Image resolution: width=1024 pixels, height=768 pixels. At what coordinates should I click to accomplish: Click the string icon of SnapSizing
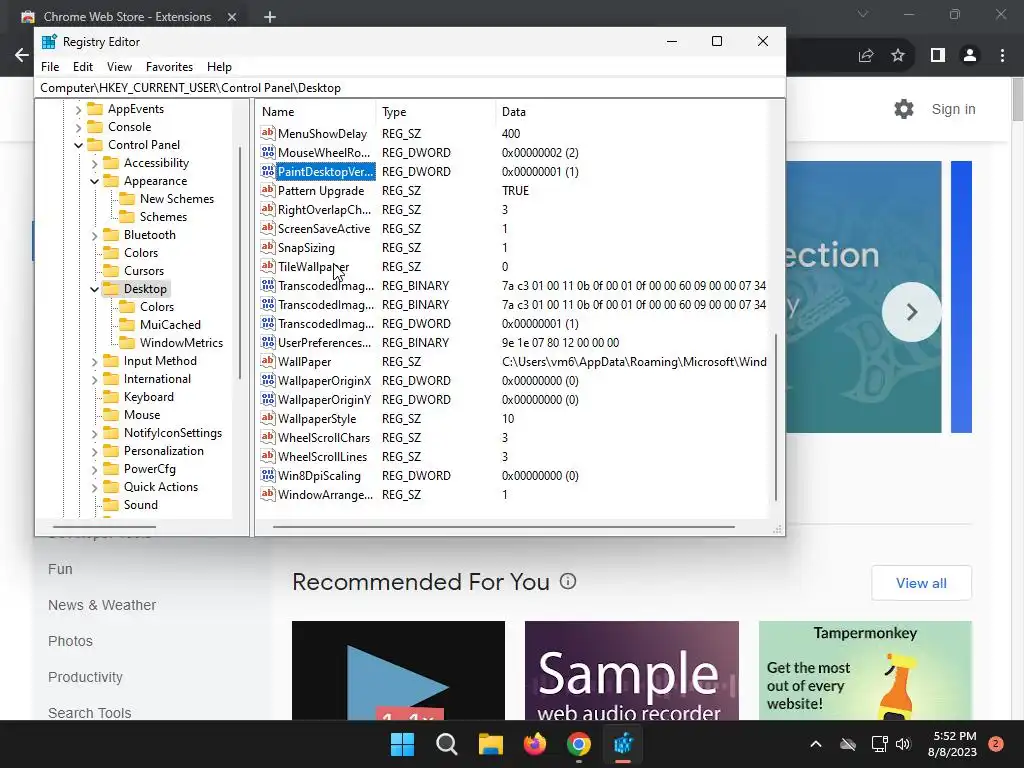pyautogui.click(x=268, y=247)
